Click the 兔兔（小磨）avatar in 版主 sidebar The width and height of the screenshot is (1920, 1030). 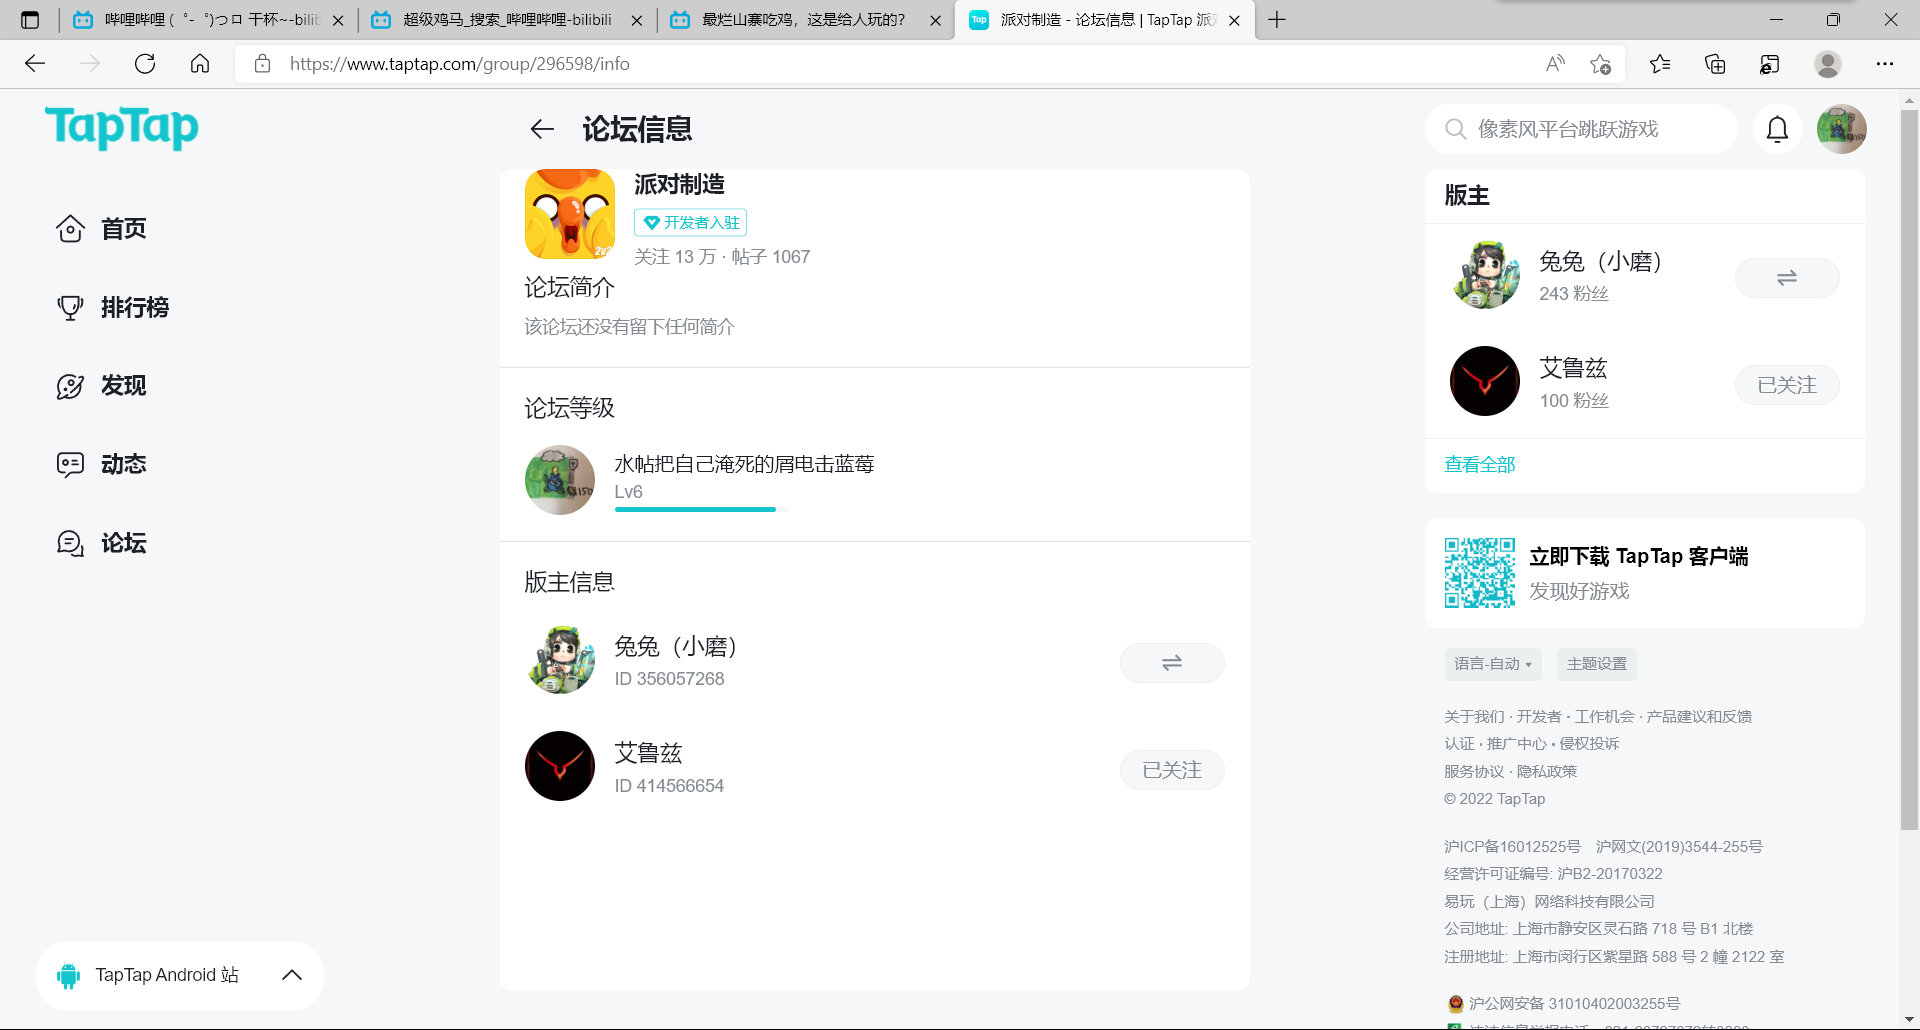point(1485,274)
